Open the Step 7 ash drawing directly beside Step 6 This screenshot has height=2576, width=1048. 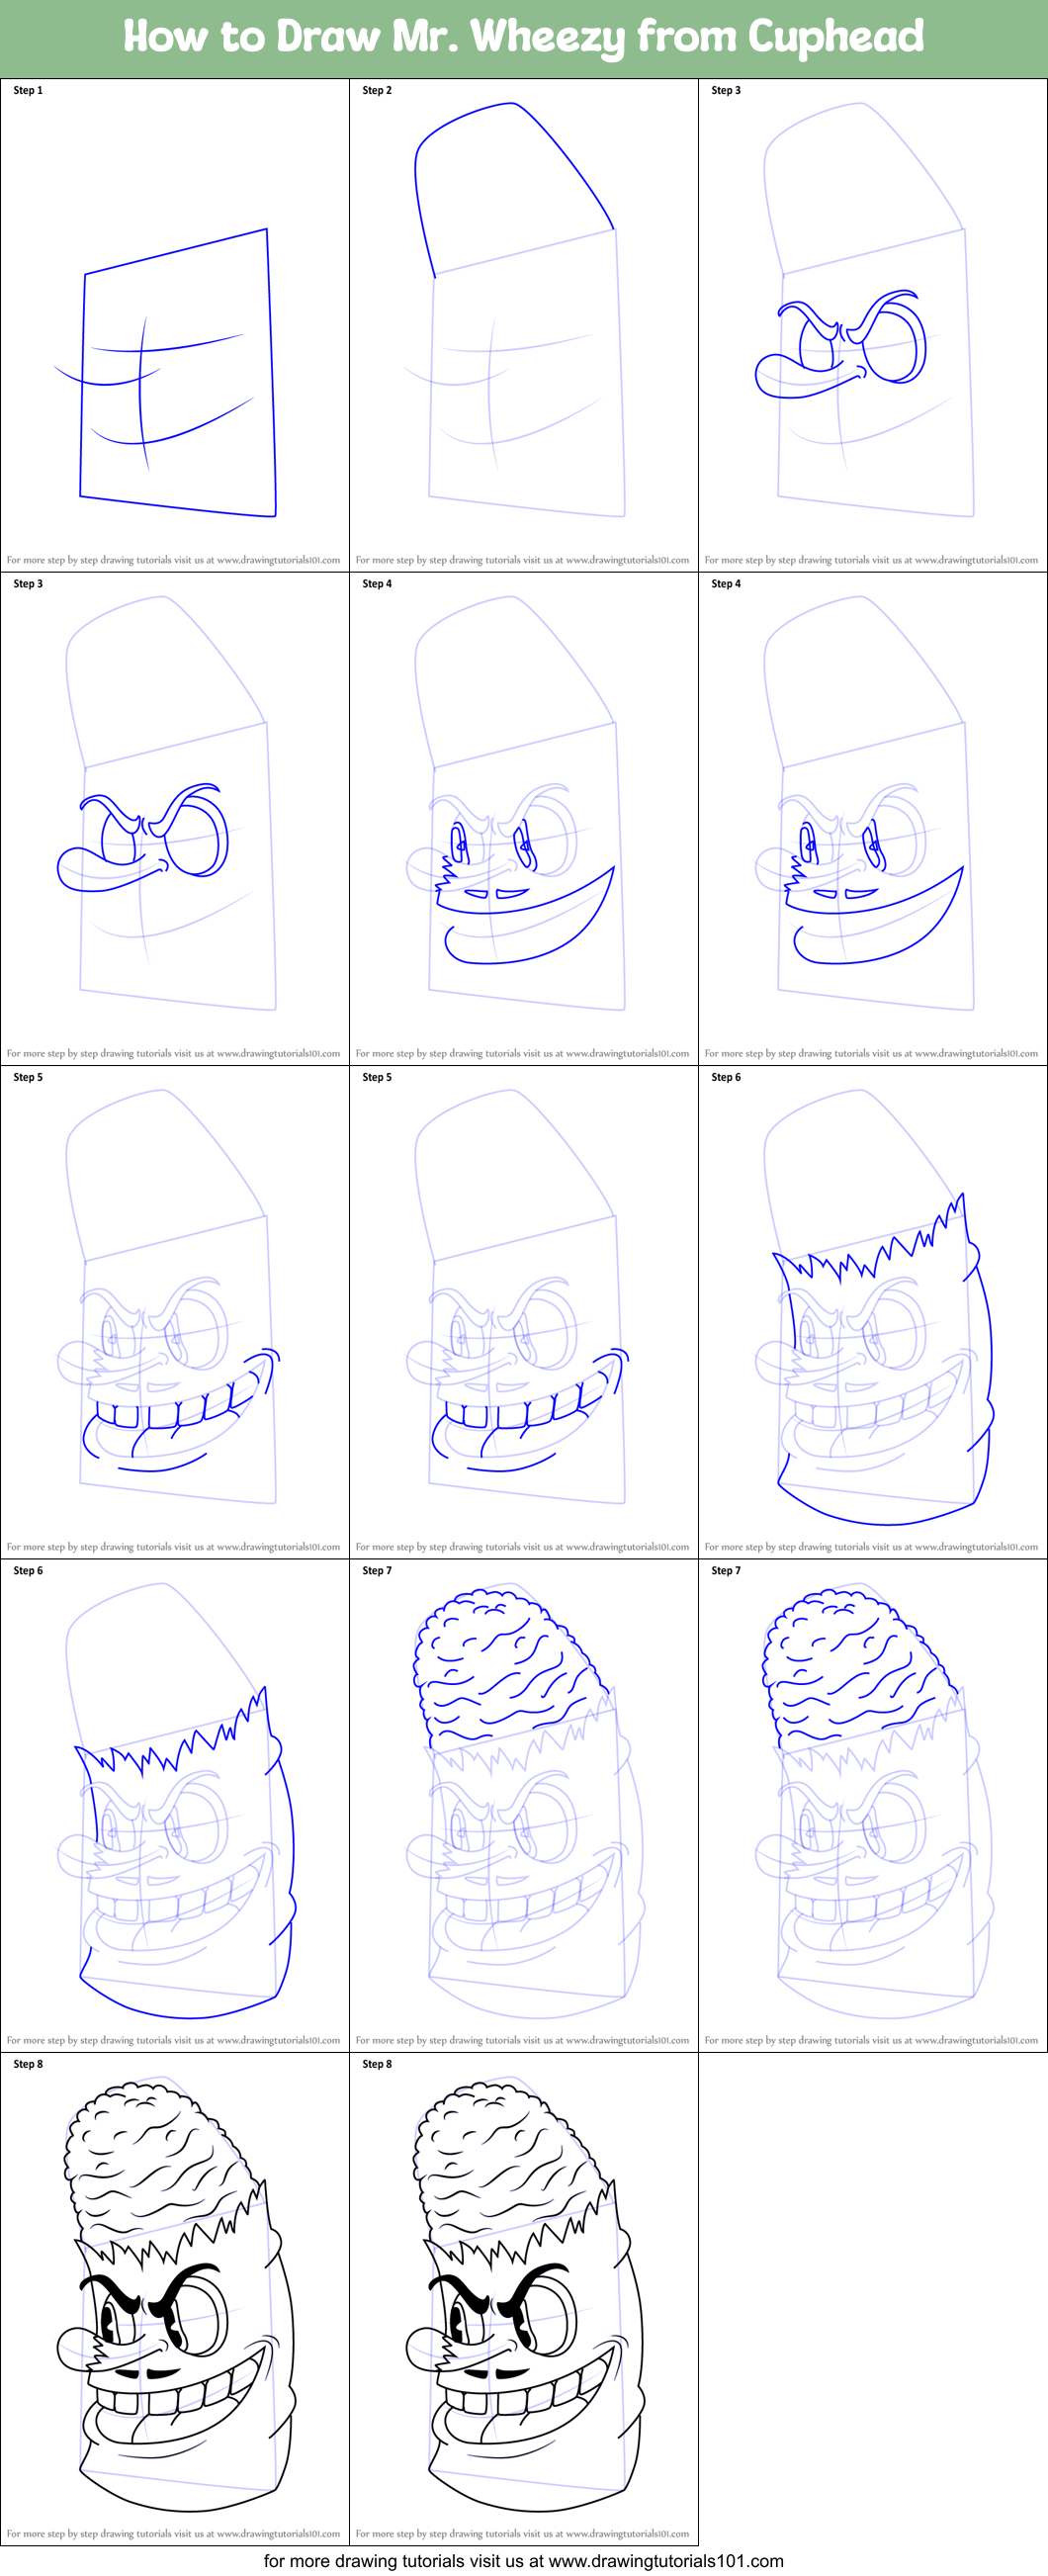click(524, 1806)
